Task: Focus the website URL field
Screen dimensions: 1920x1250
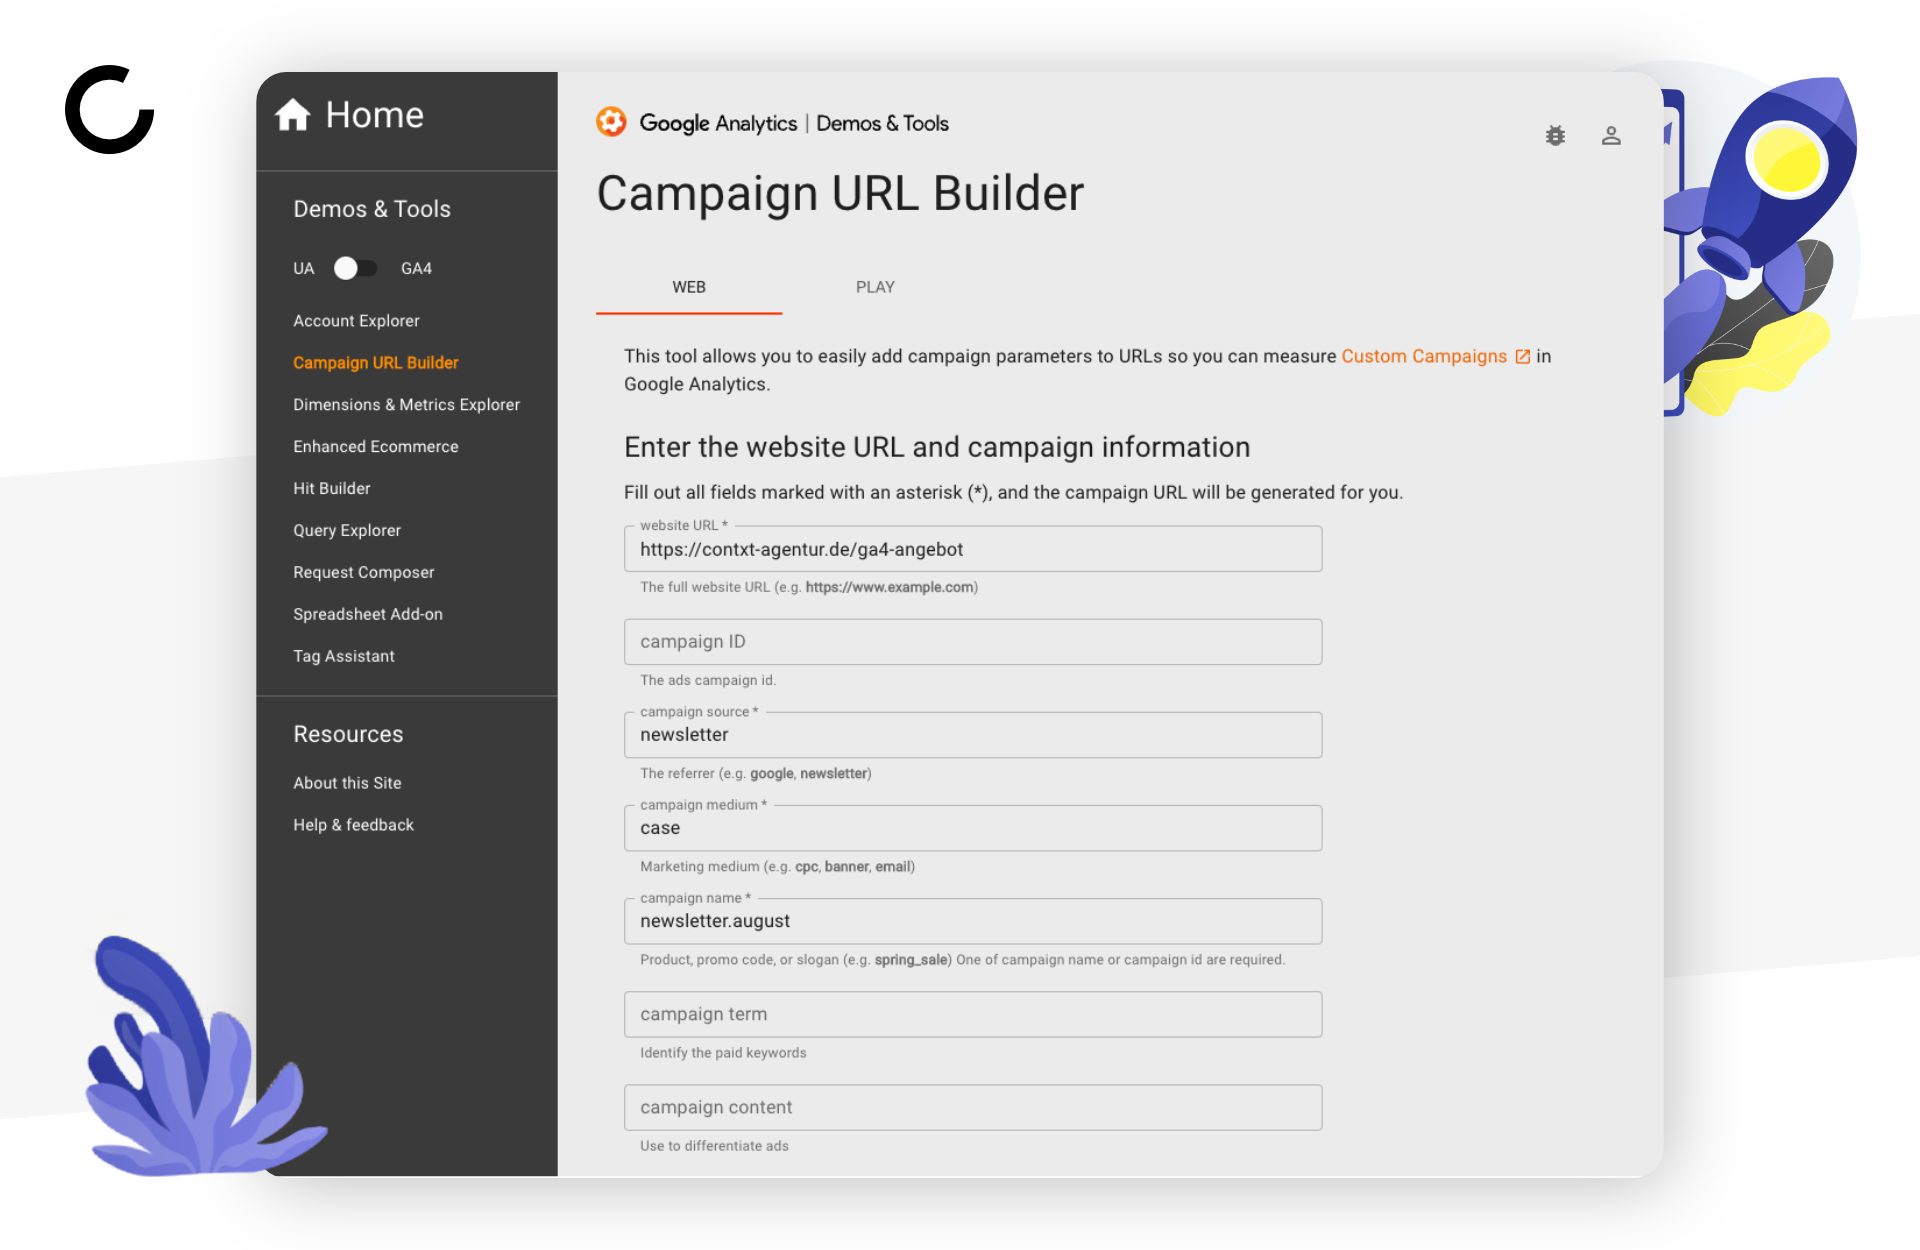Action: click(x=973, y=549)
